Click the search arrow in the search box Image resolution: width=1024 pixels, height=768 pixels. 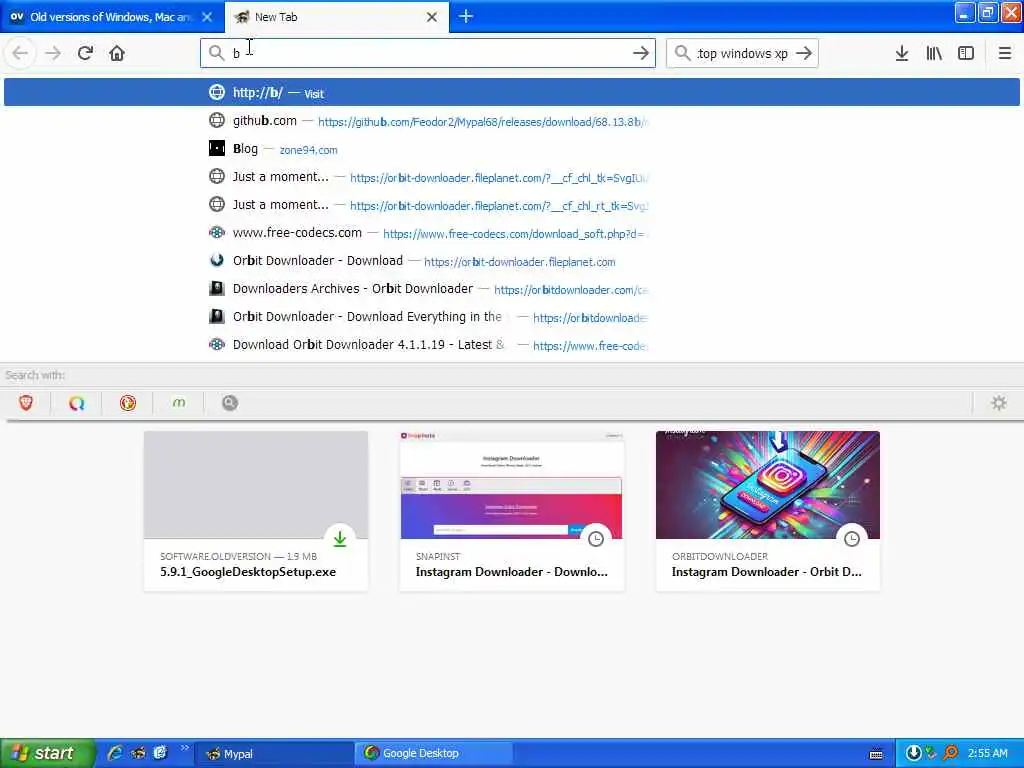(x=804, y=53)
